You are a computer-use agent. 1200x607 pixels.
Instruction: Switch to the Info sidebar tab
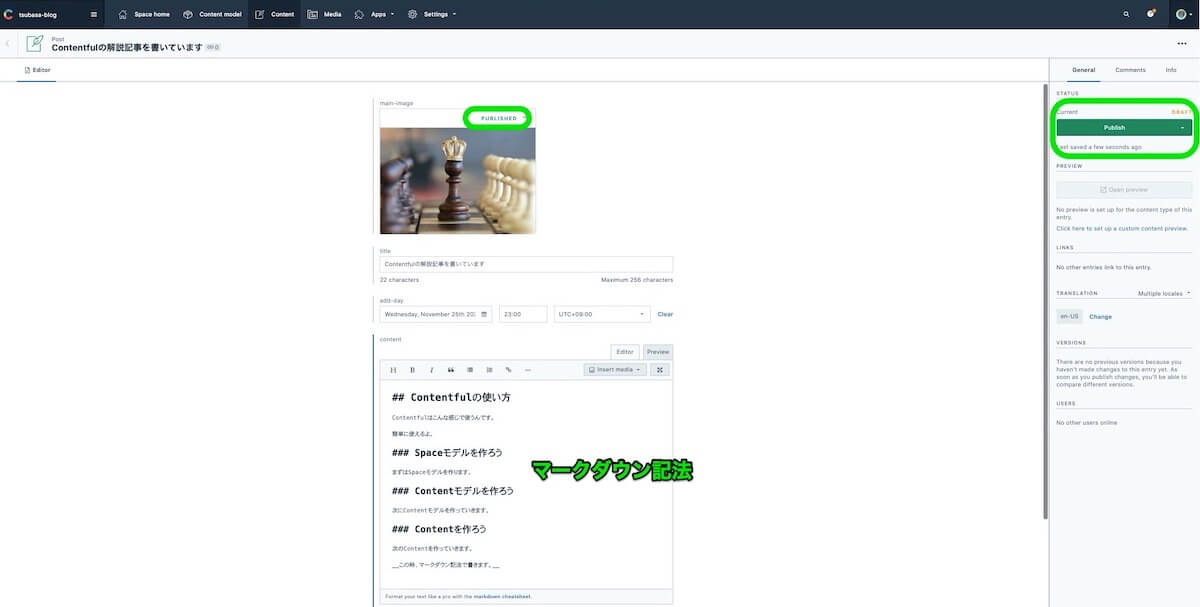[1171, 70]
